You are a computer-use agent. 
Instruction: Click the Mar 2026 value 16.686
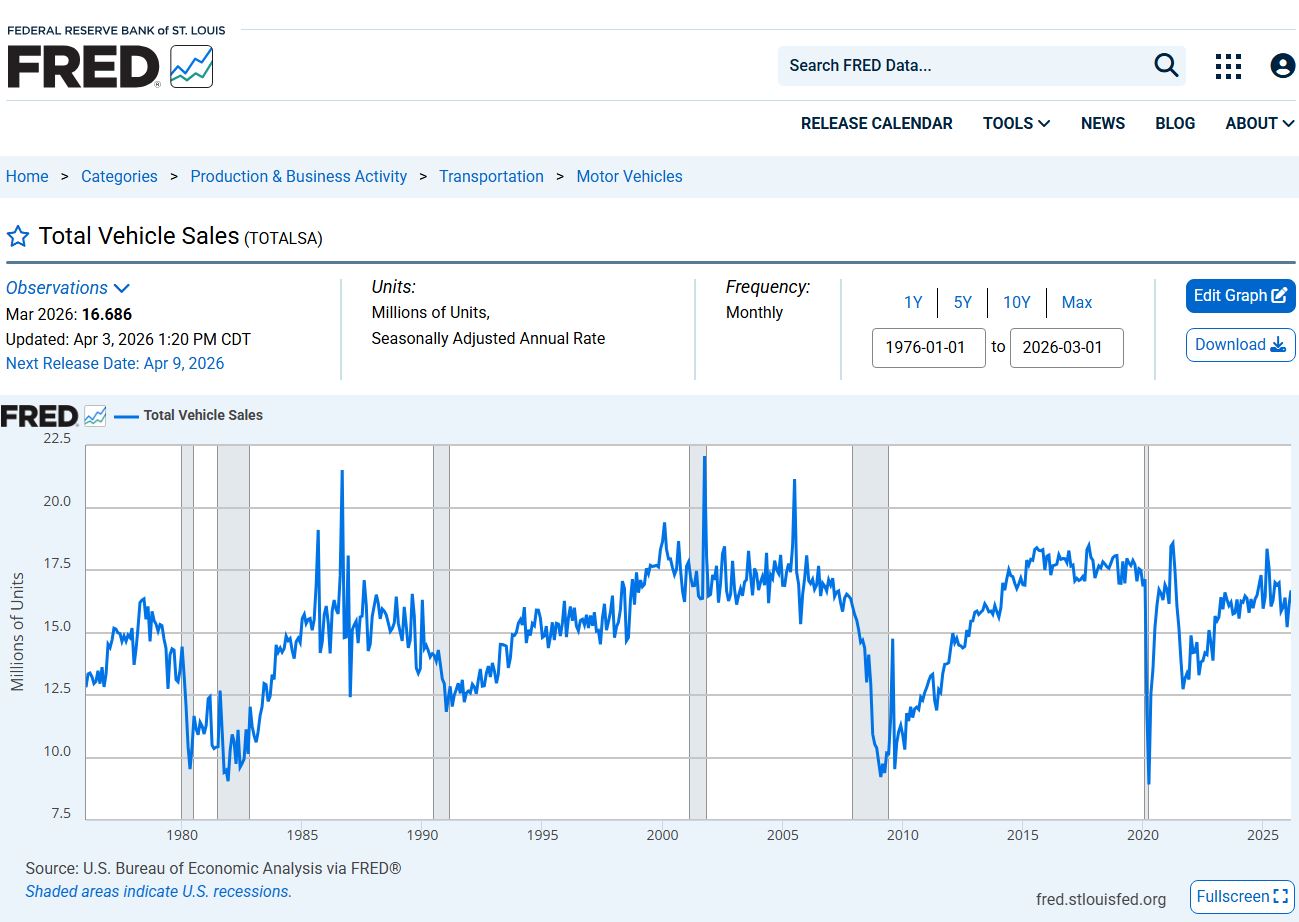107,314
